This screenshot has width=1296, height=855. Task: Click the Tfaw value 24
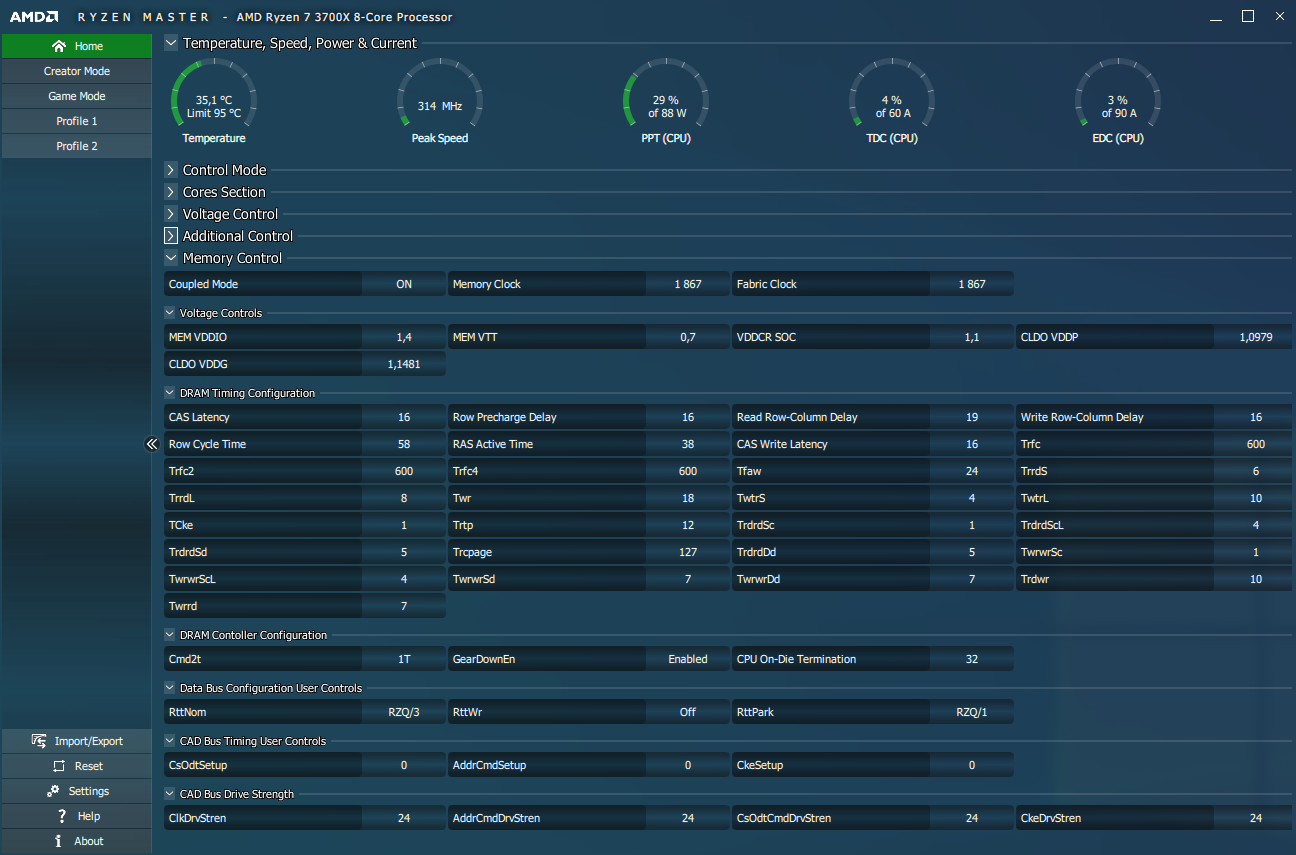click(972, 471)
